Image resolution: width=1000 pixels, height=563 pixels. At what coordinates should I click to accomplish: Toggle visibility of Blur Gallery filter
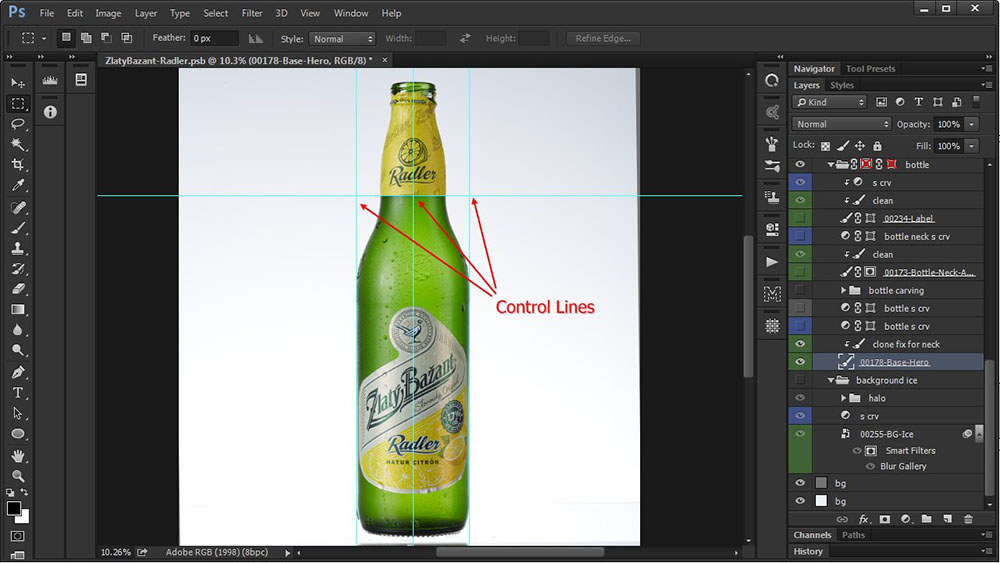click(870, 466)
